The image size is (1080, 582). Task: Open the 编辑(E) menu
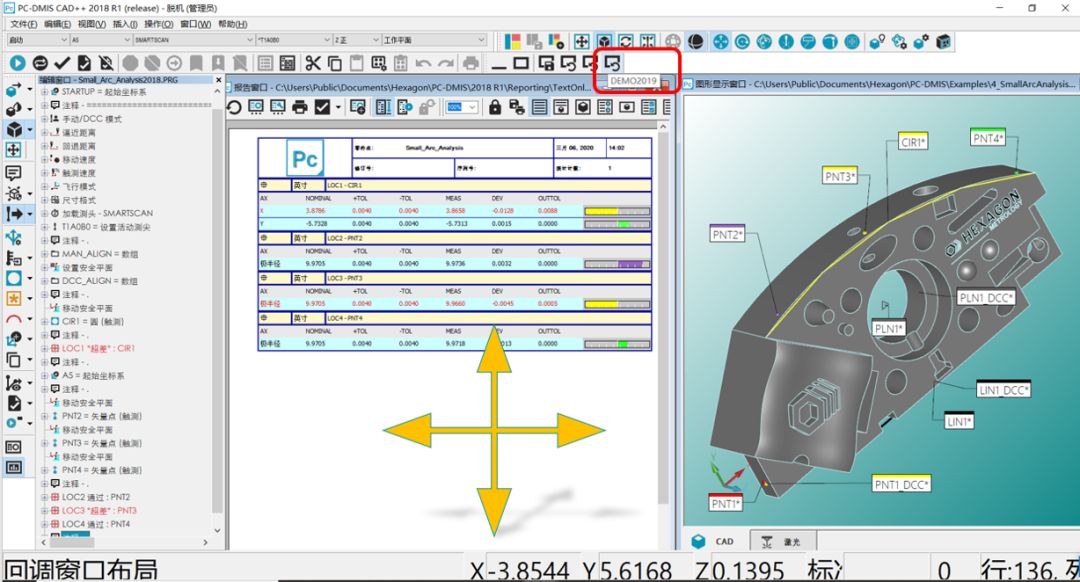point(57,24)
